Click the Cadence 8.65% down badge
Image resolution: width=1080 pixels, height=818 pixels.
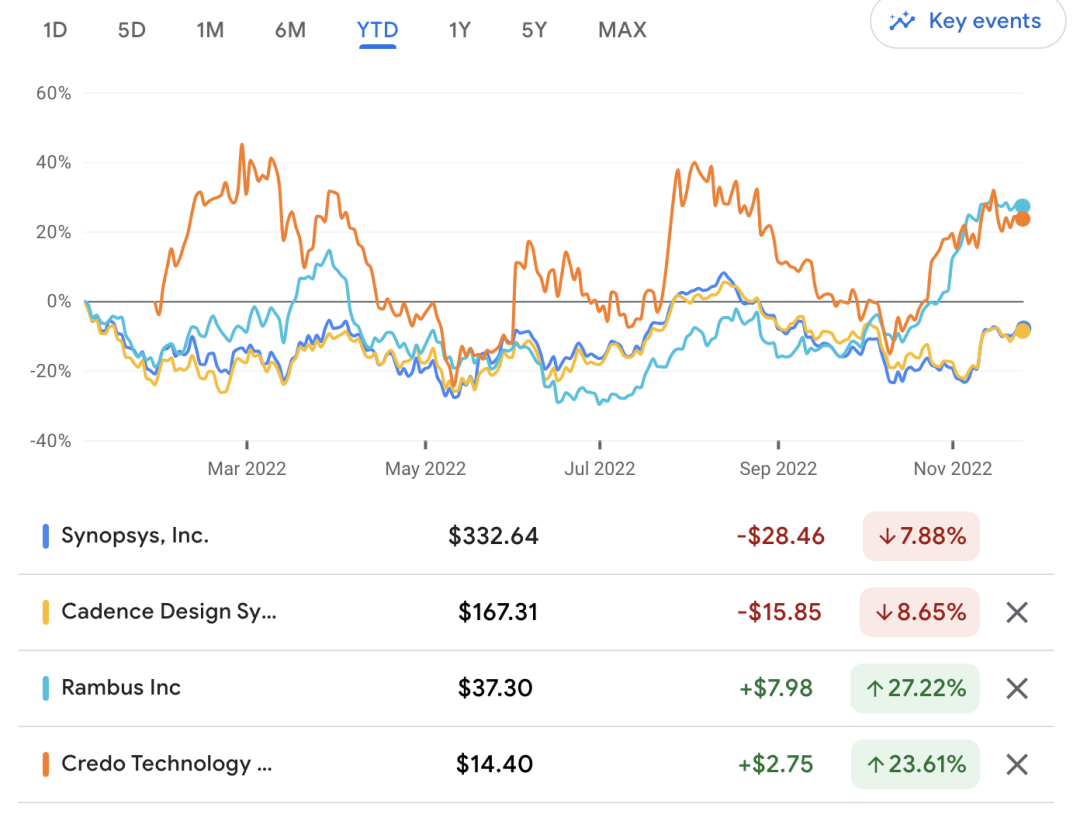click(920, 612)
